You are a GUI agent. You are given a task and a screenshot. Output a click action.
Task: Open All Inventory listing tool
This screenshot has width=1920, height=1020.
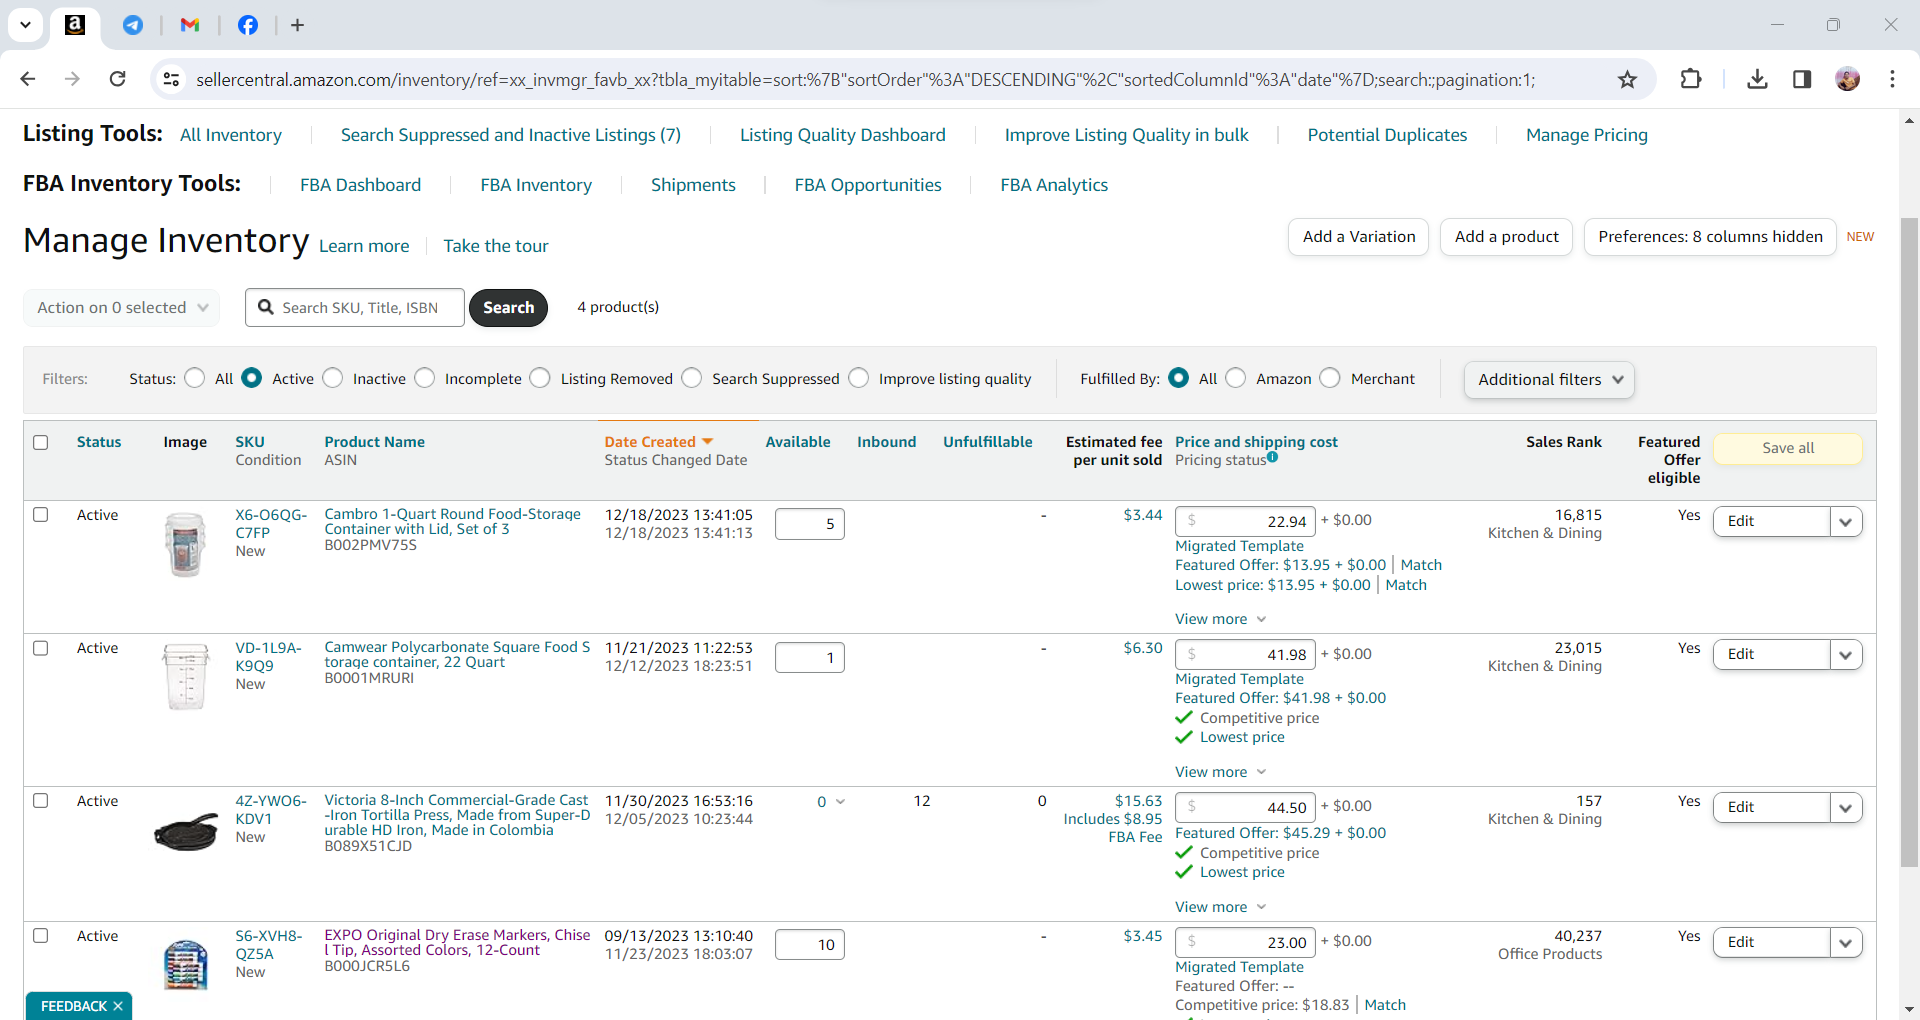click(231, 135)
